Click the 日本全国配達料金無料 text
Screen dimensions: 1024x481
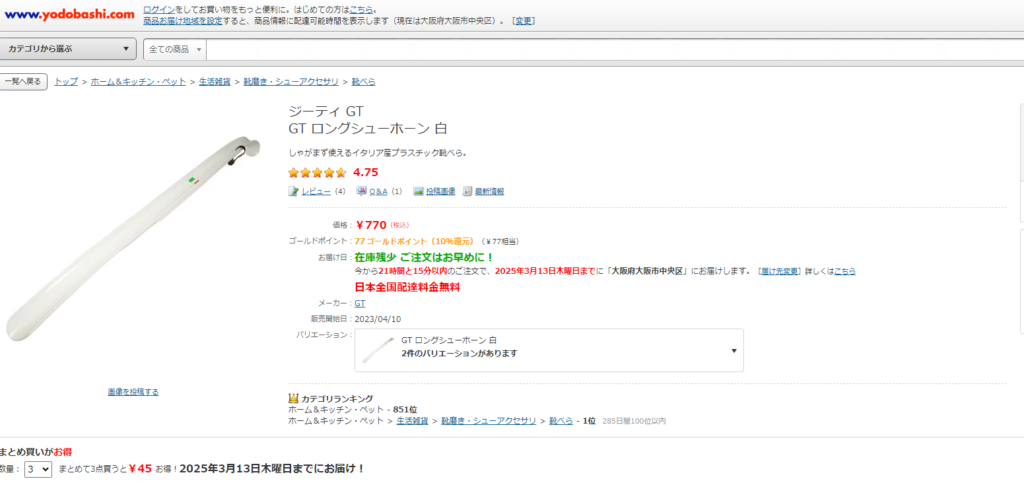pyautogui.click(x=408, y=287)
